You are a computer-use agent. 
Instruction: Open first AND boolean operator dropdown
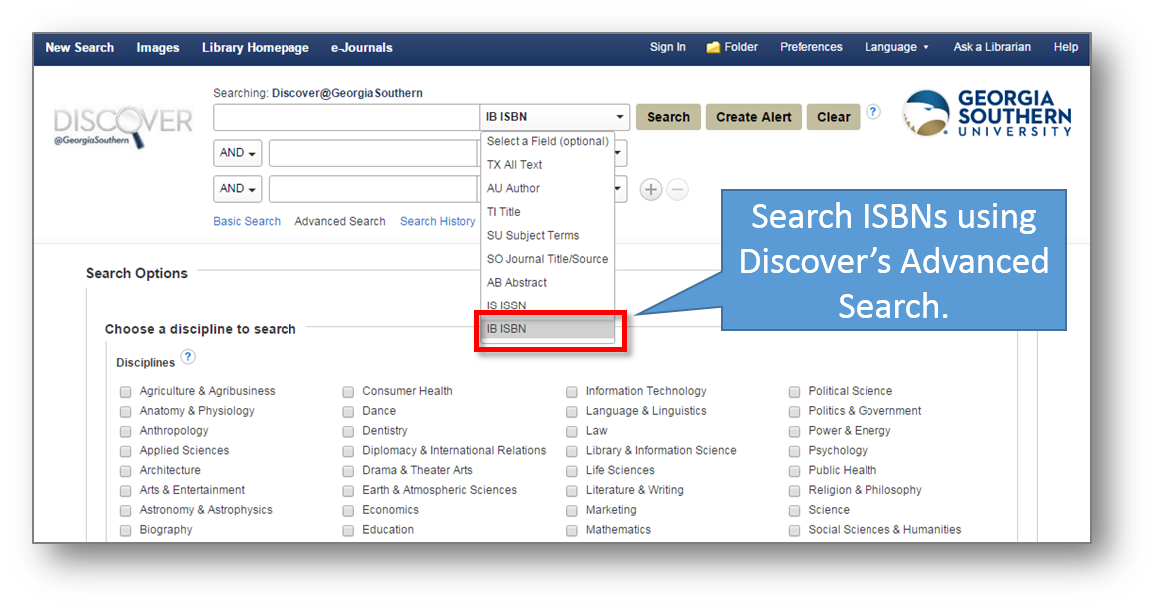tap(237, 153)
